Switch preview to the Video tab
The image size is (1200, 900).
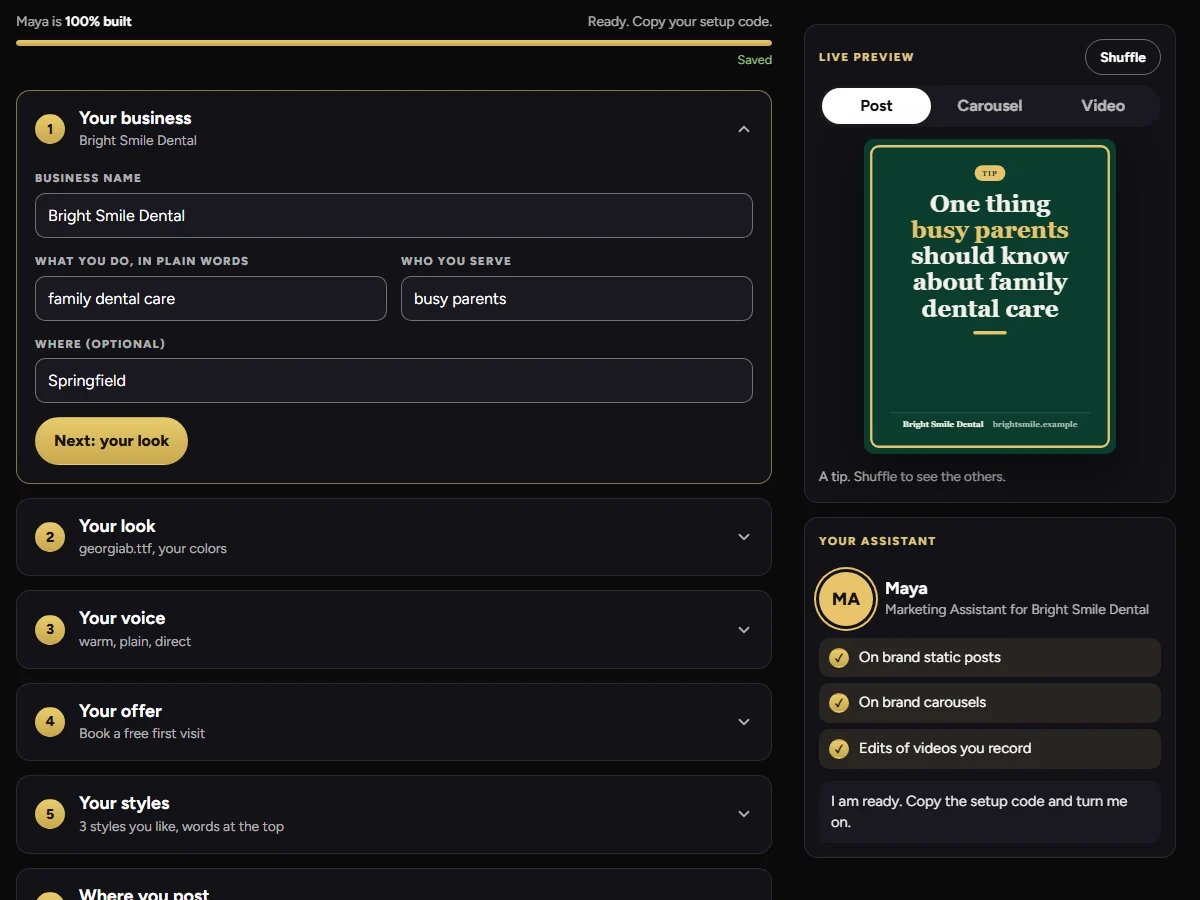[1103, 106]
